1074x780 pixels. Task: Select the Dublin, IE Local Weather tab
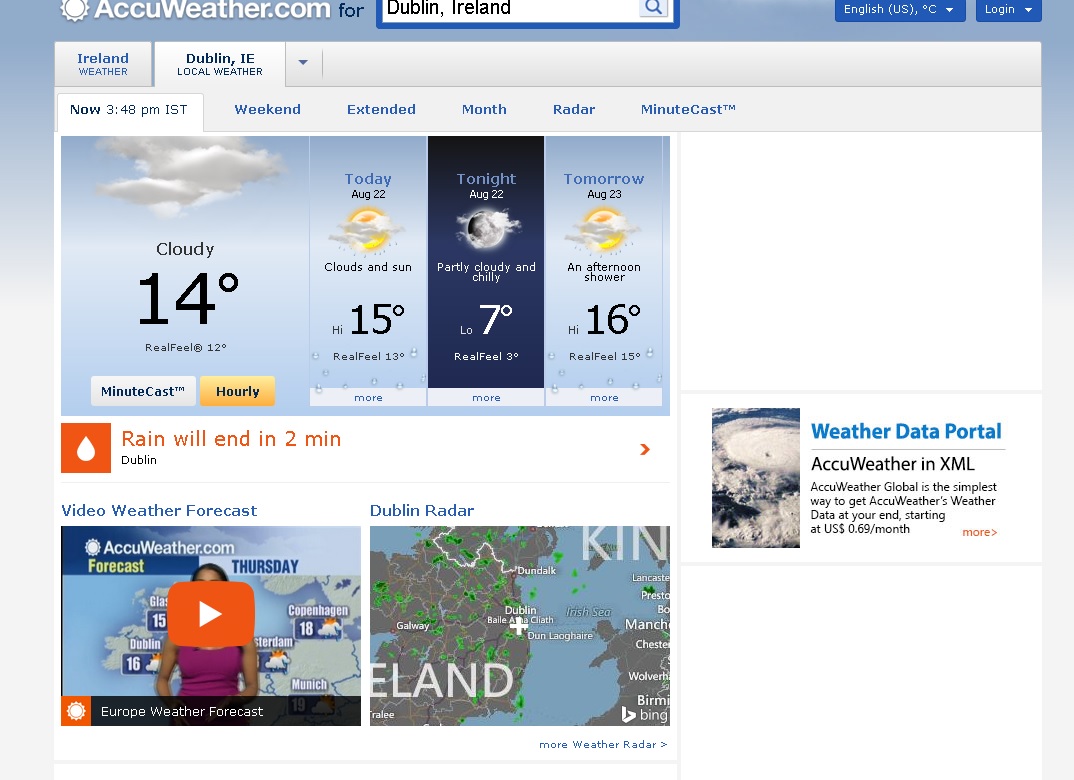220,64
